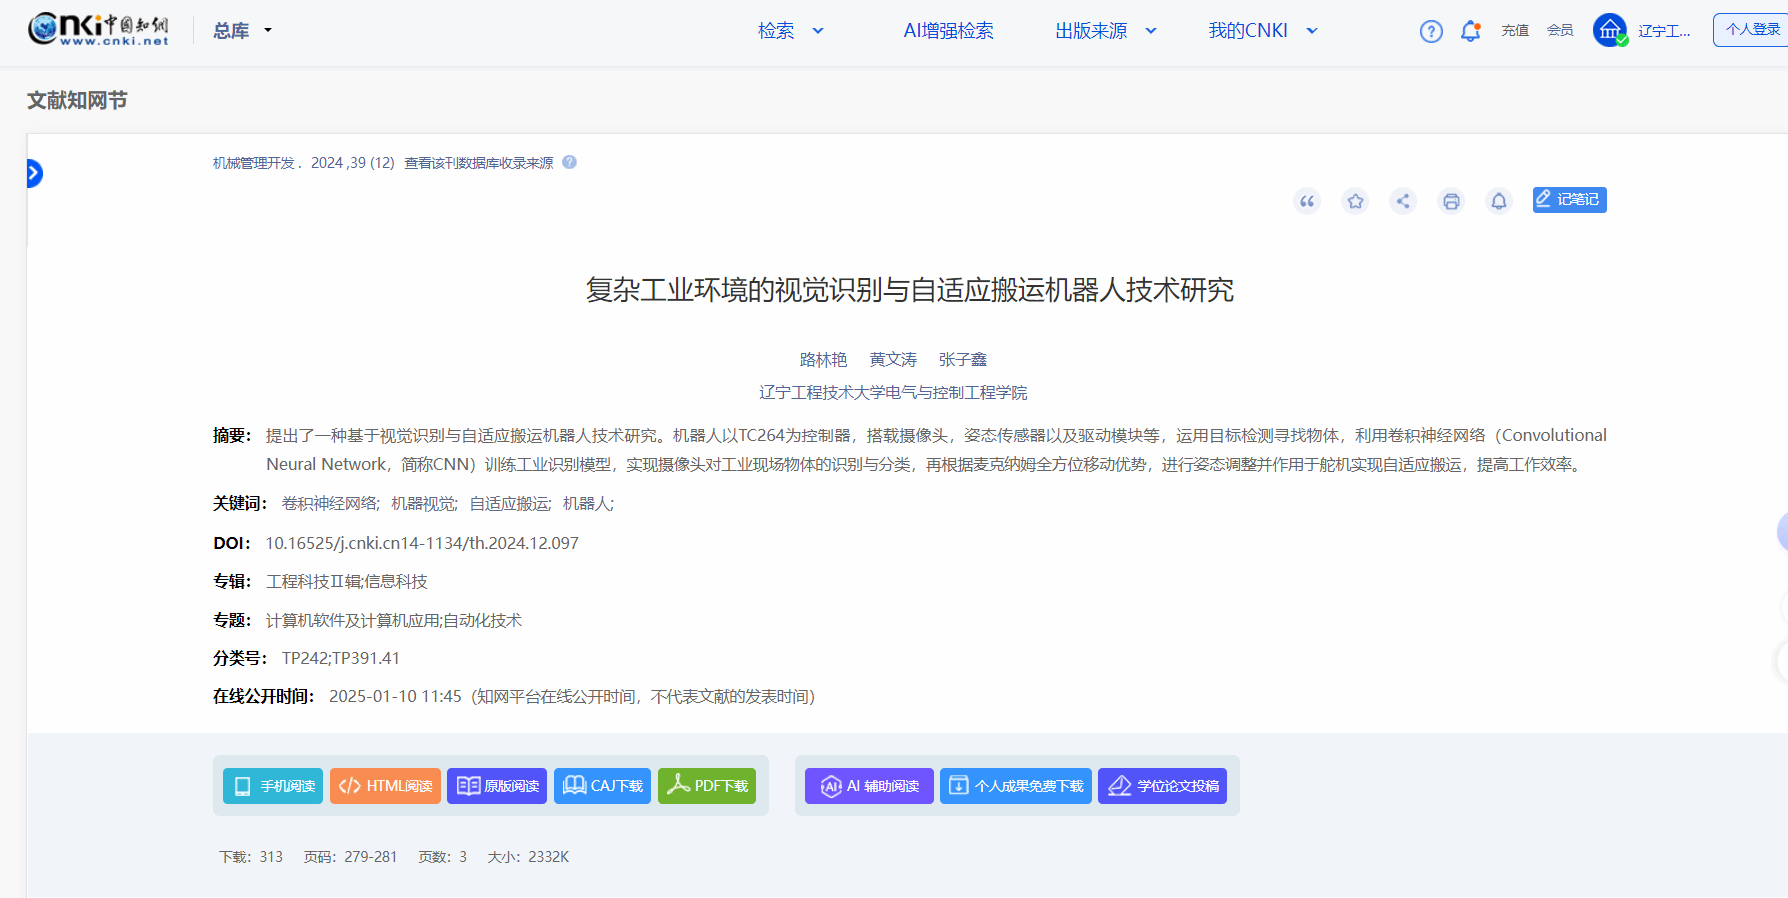Screen dimensions: 1788x898
Task: Click author link 路林艳
Action: [823, 359]
